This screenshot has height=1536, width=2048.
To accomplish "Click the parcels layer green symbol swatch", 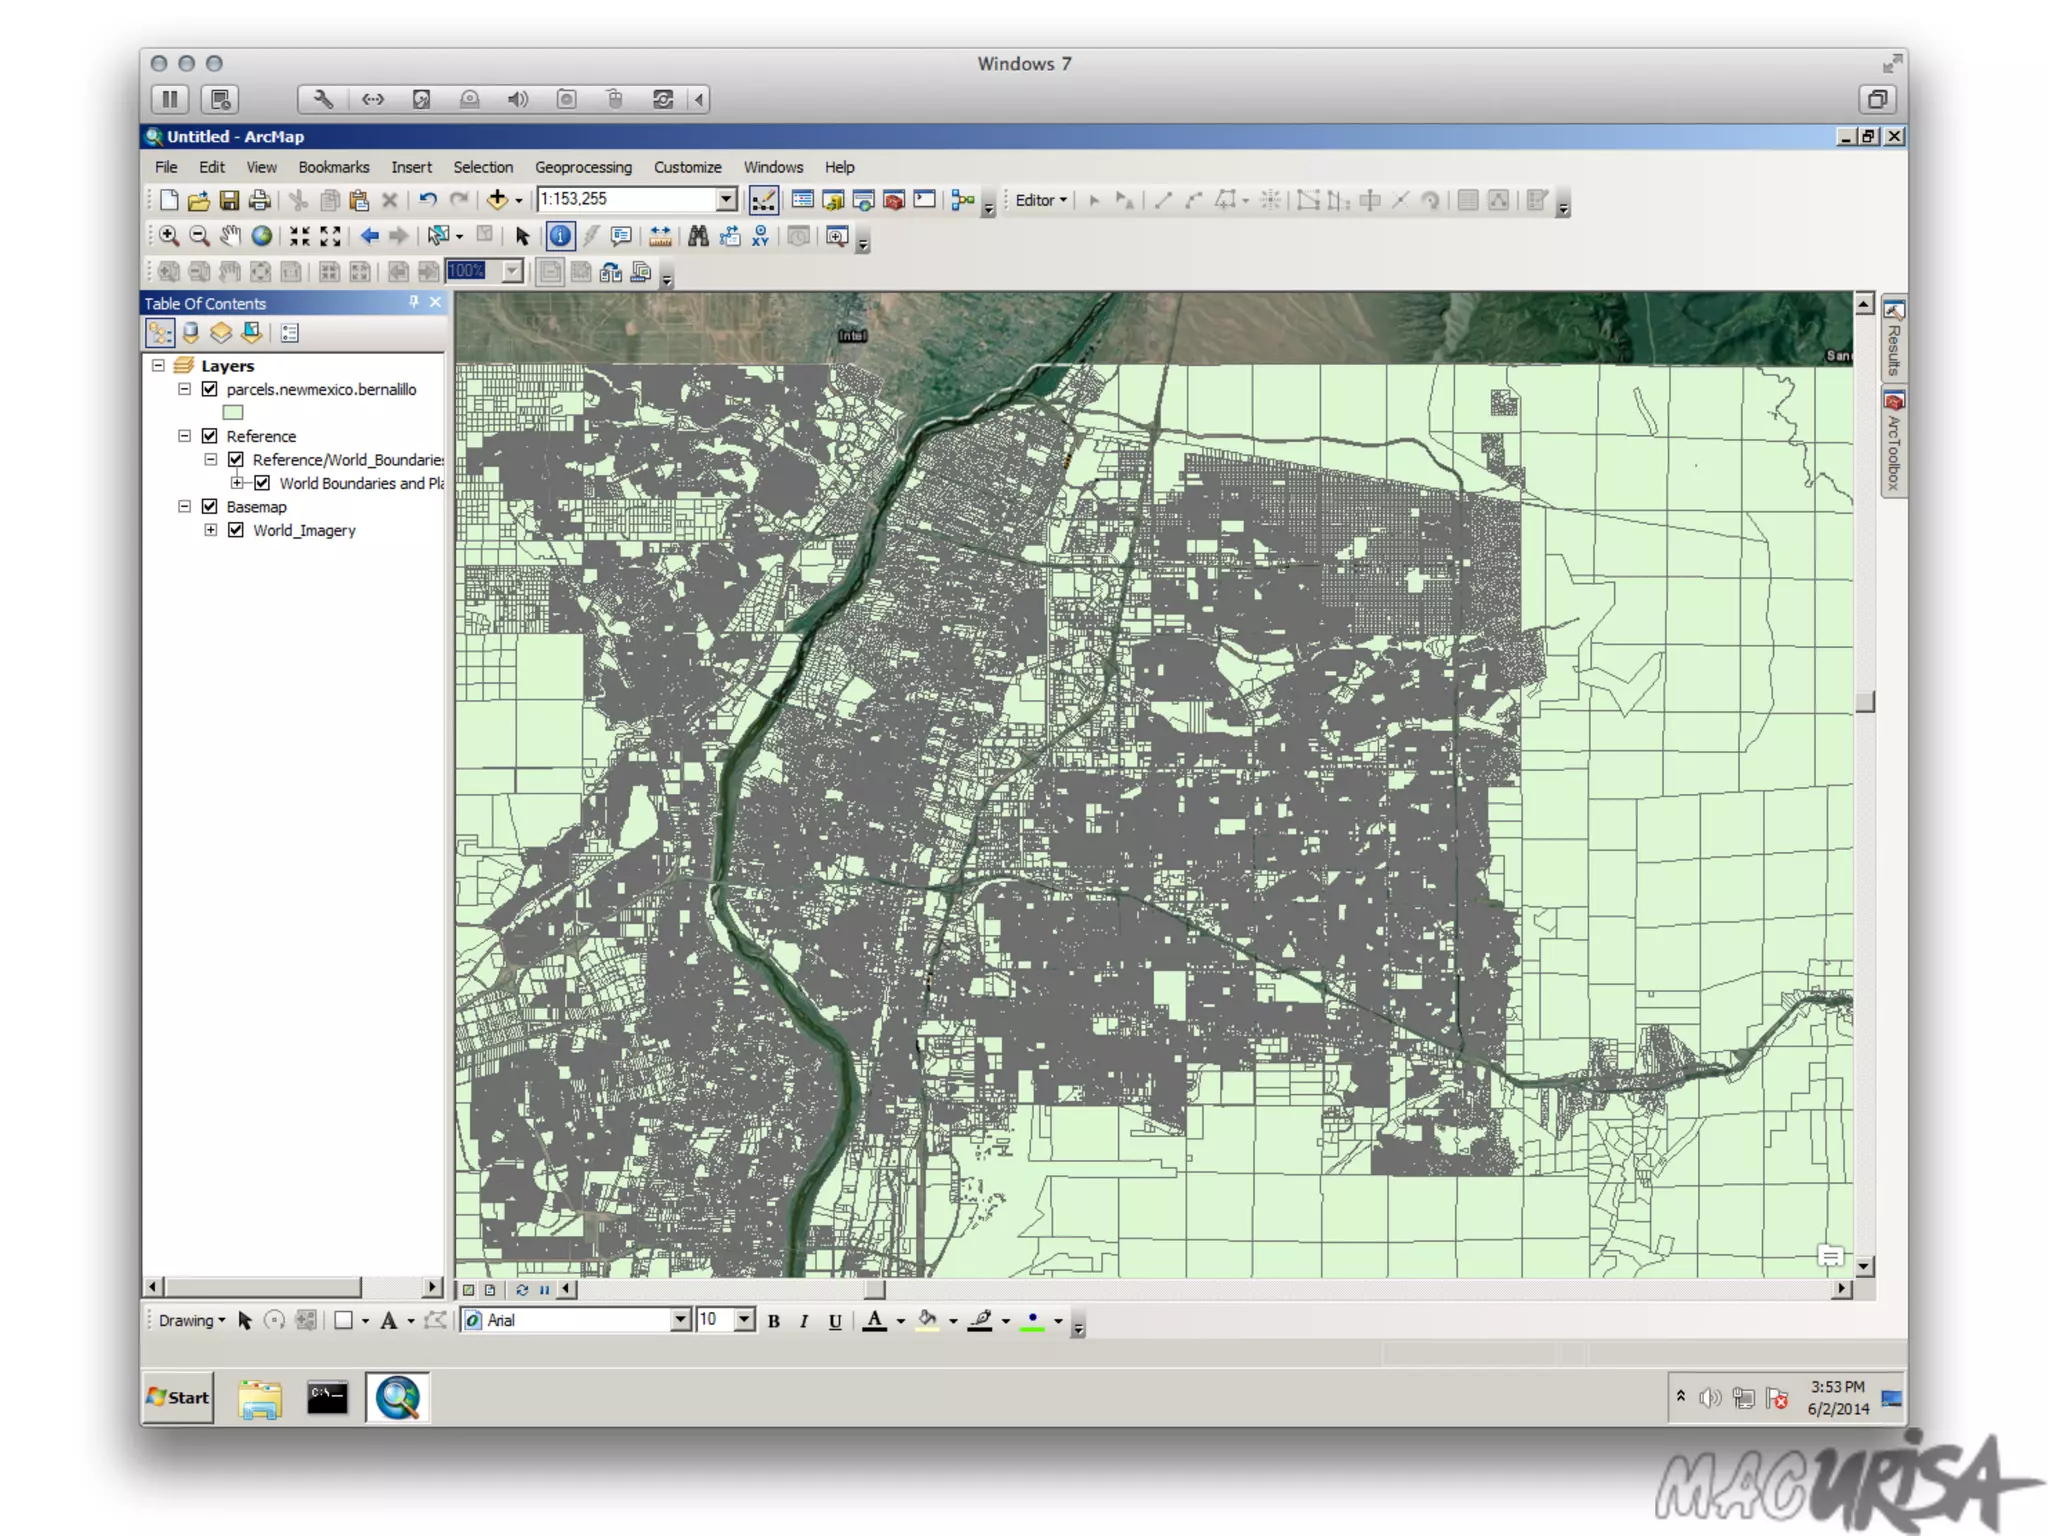I will pyautogui.click(x=233, y=412).
